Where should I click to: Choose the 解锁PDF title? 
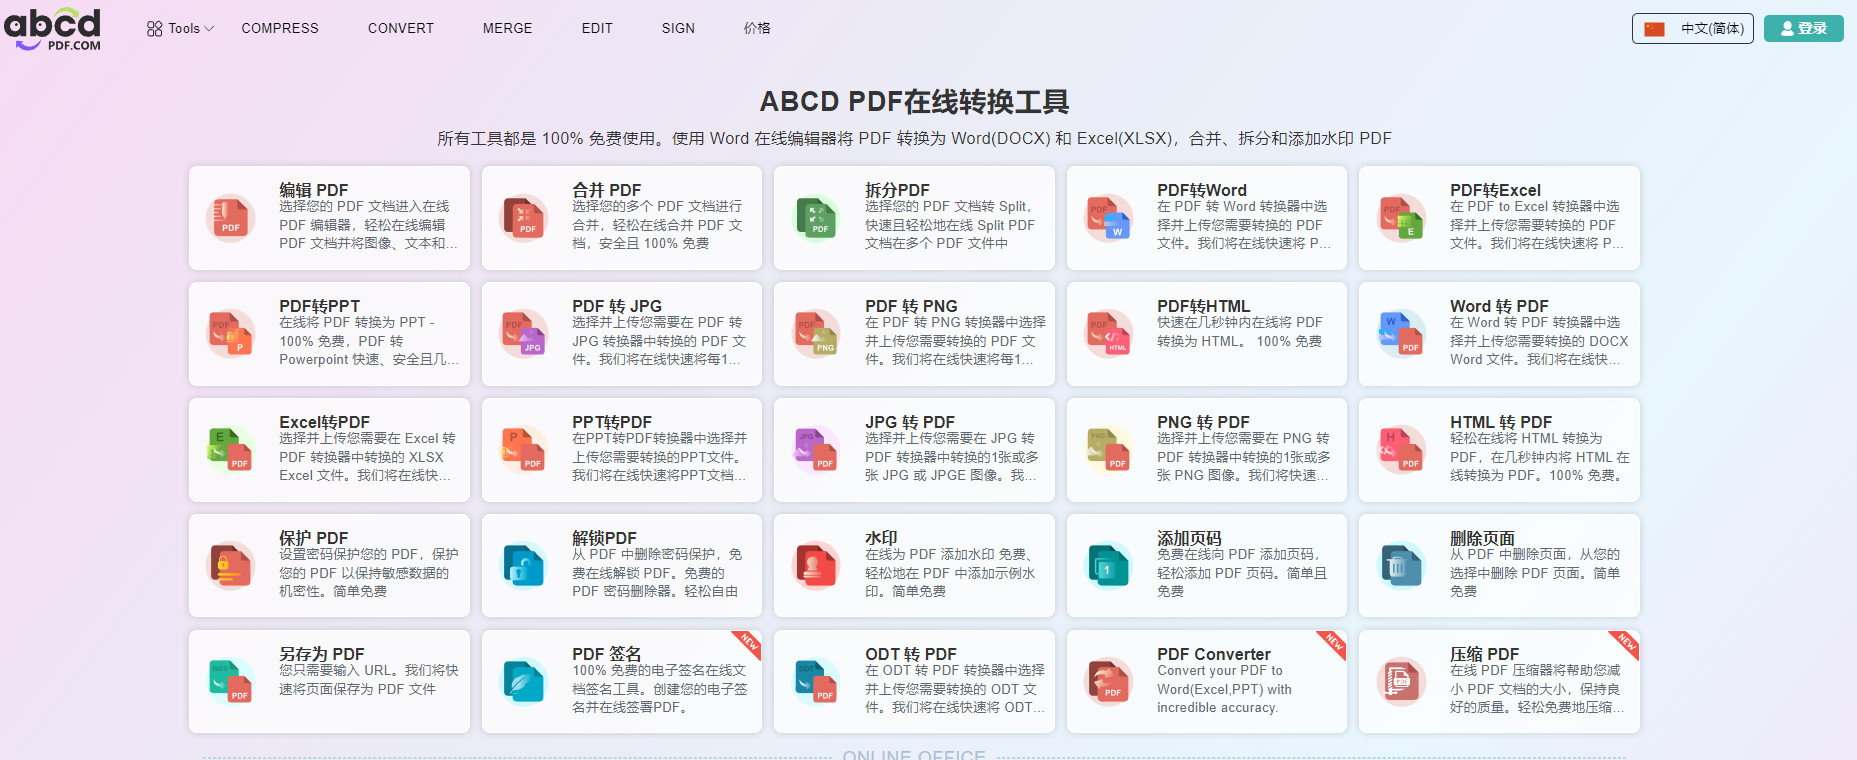pyautogui.click(x=604, y=538)
